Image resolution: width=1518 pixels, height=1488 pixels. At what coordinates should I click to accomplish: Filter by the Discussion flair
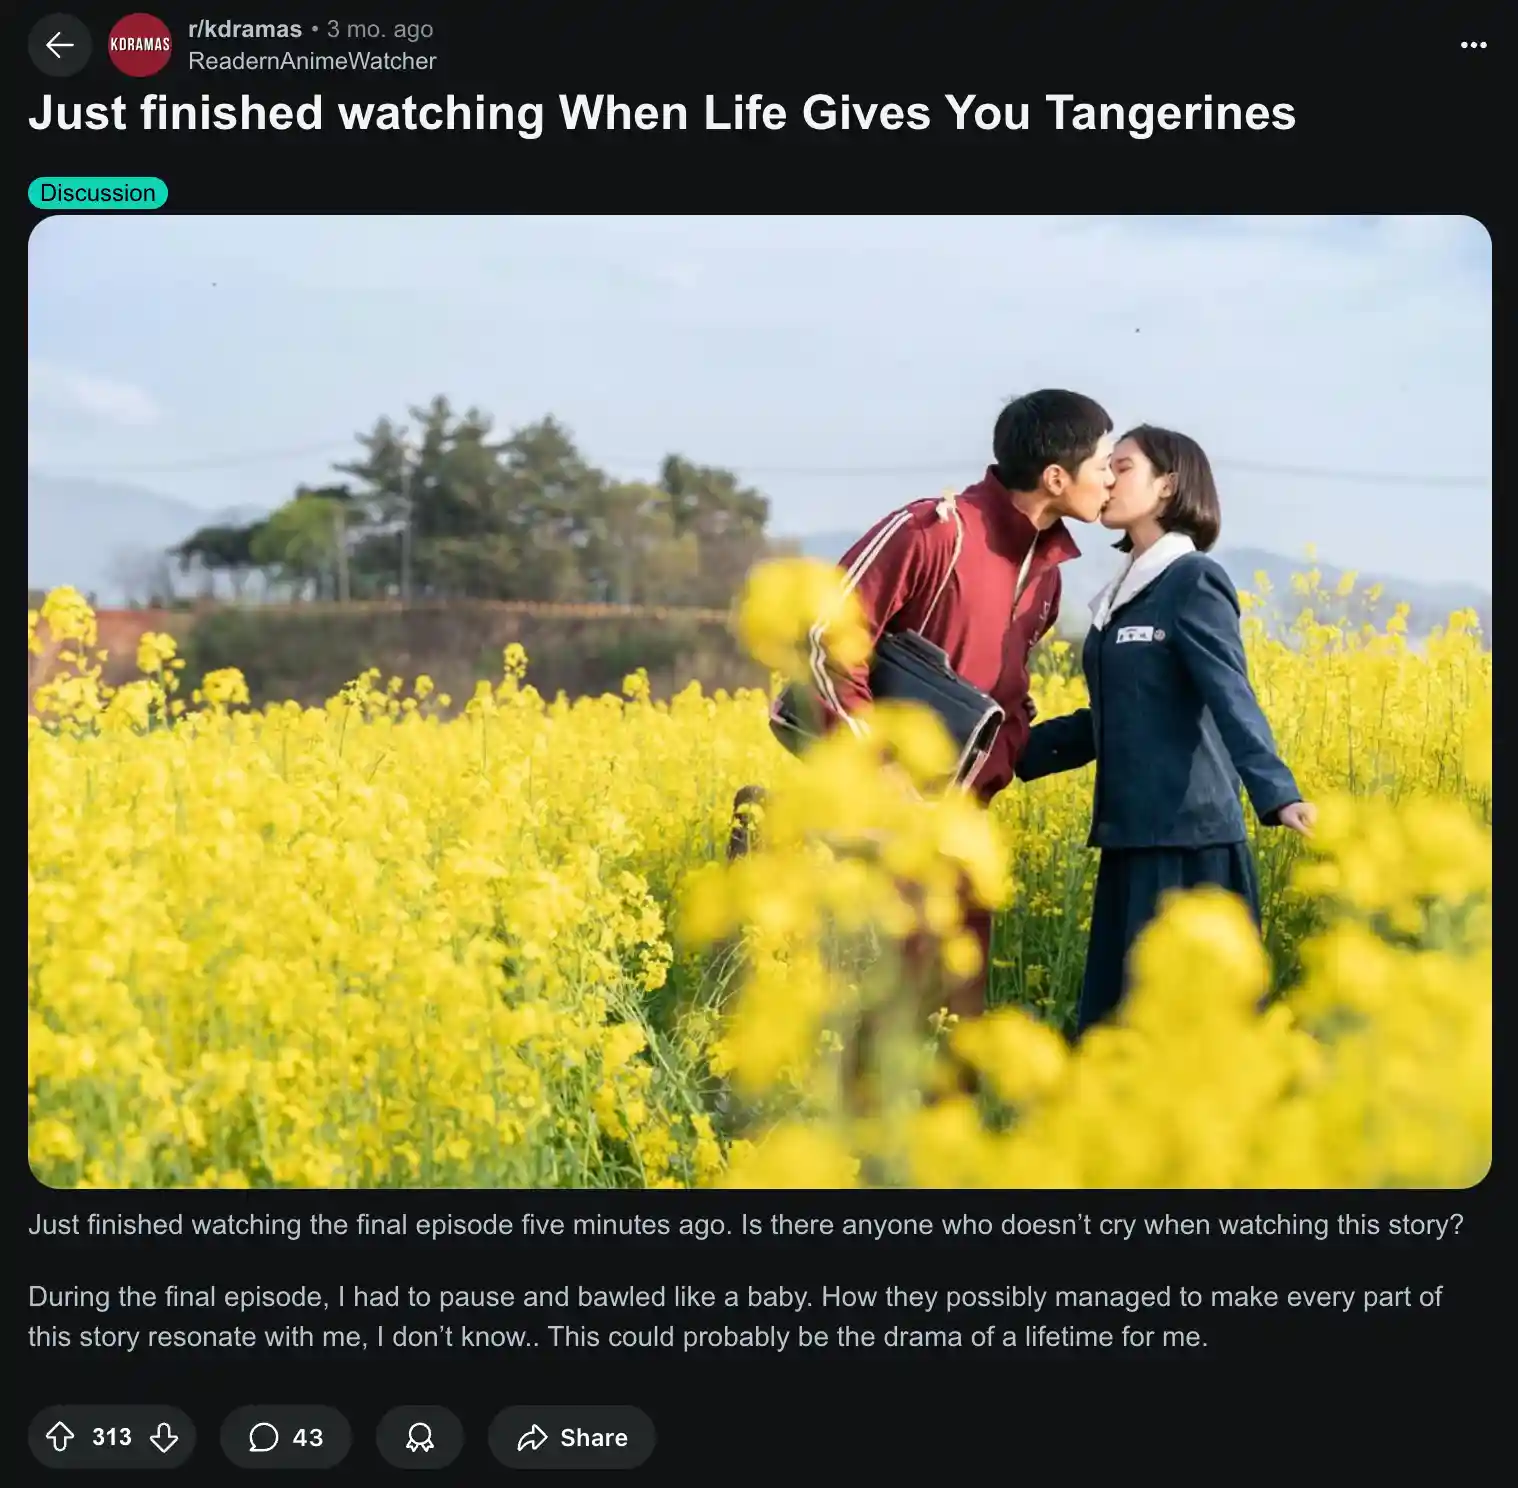(x=98, y=193)
